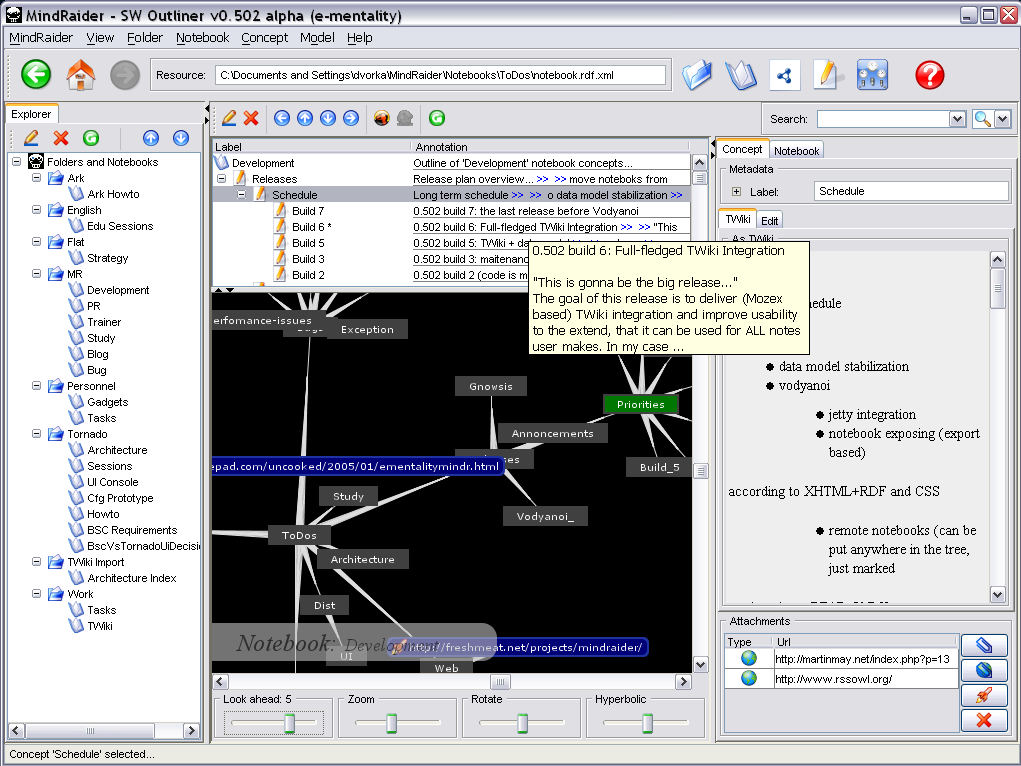This screenshot has height=766, width=1021.
Task: Expand the Label metadata plus box
Action: [x=736, y=191]
